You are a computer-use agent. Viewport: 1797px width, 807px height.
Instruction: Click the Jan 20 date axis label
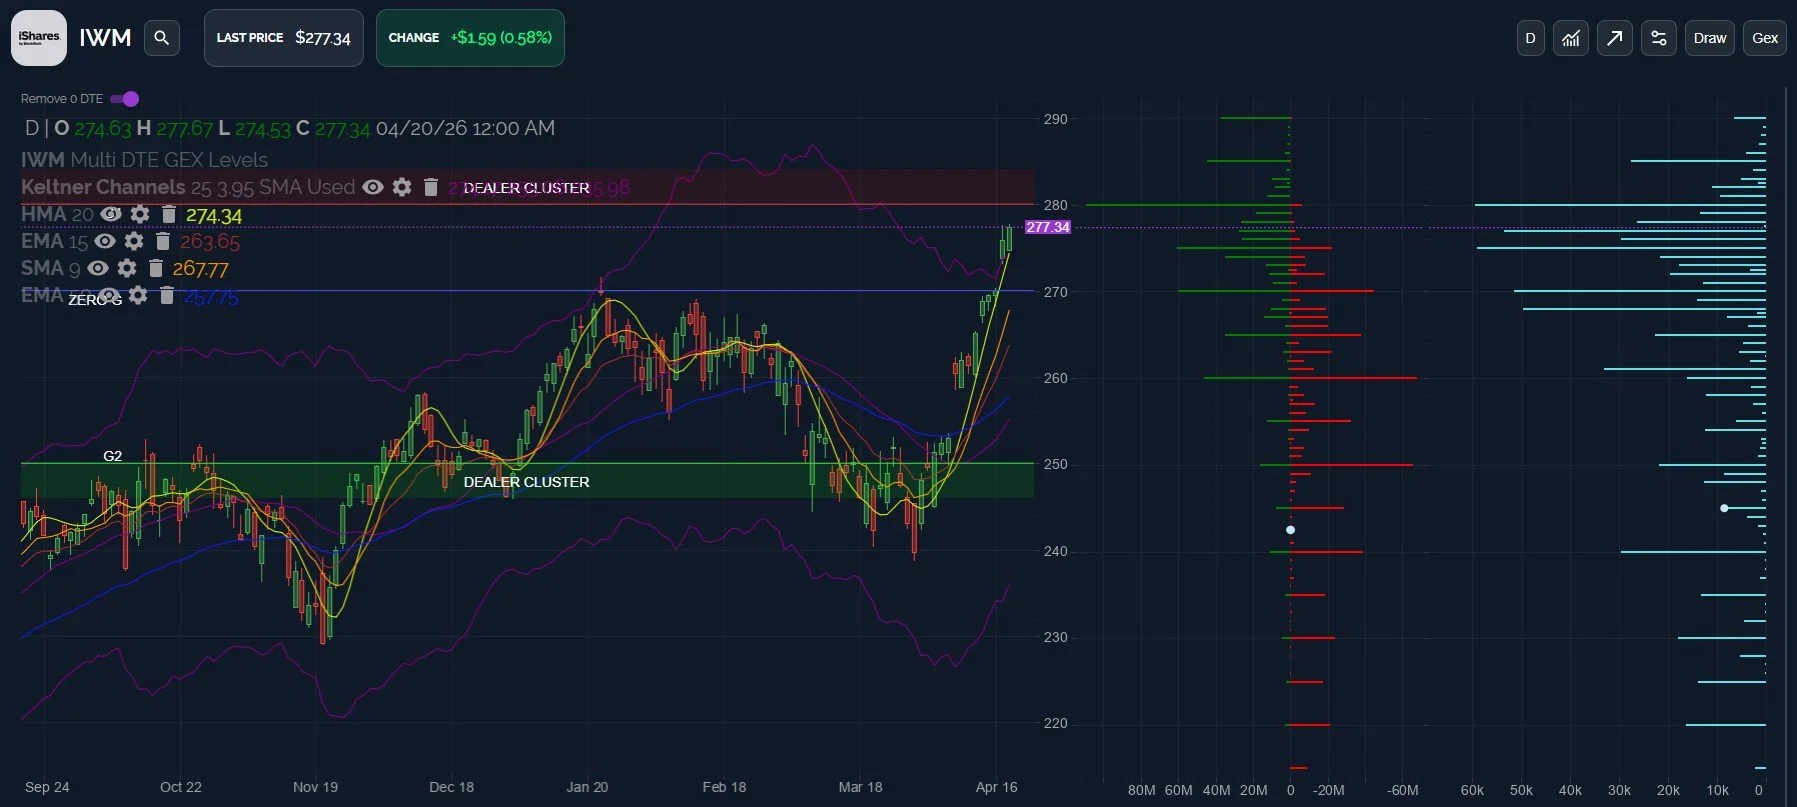click(x=587, y=787)
